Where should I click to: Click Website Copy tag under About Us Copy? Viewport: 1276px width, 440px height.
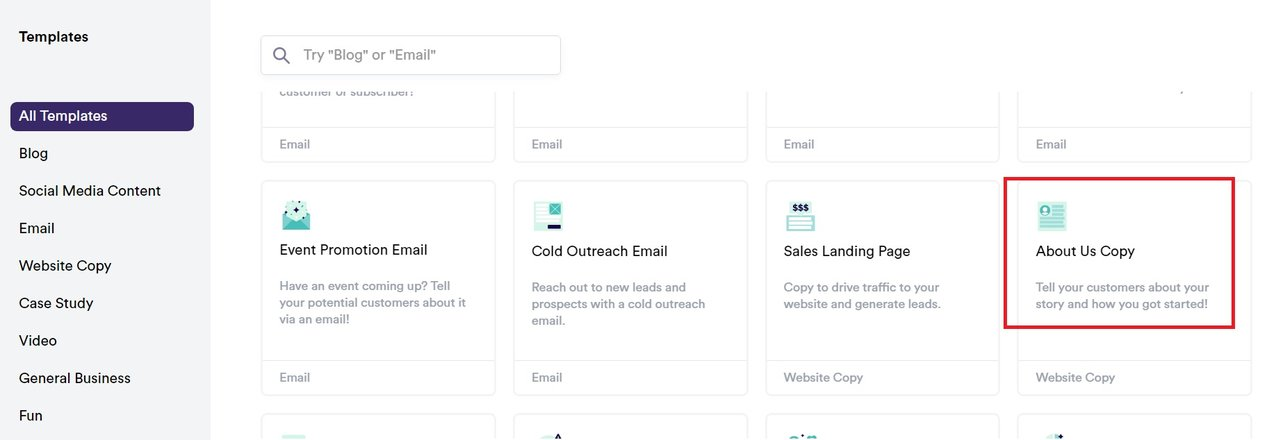click(1075, 377)
